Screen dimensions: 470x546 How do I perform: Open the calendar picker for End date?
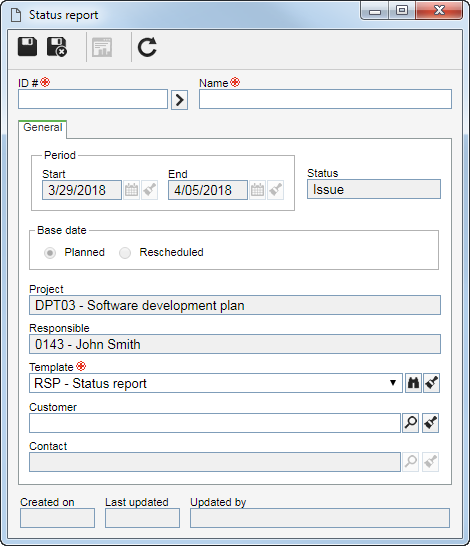coord(258,190)
